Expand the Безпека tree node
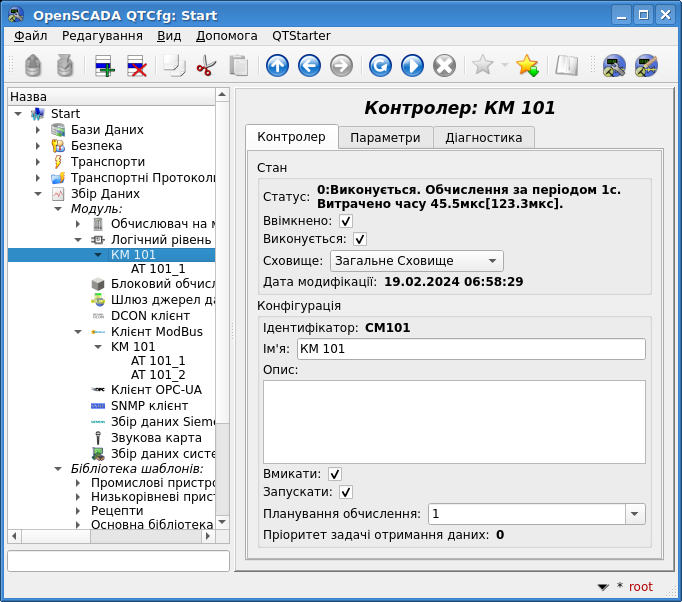Screen dimensions: 682x602 click(x=38, y=146)
